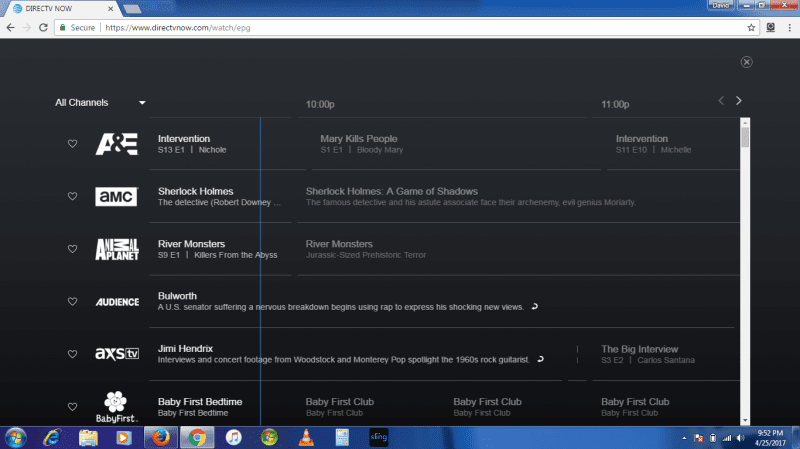Select the Jimi Hendrix program title
The width and height of the screenshot is (800, 449).
(x=185, y=348)
